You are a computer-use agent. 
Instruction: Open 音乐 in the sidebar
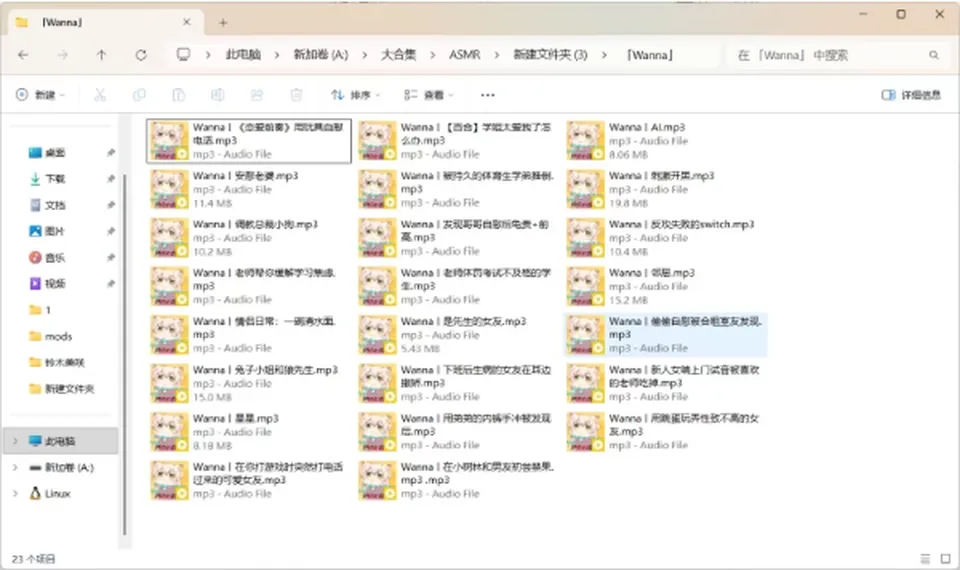55,258
